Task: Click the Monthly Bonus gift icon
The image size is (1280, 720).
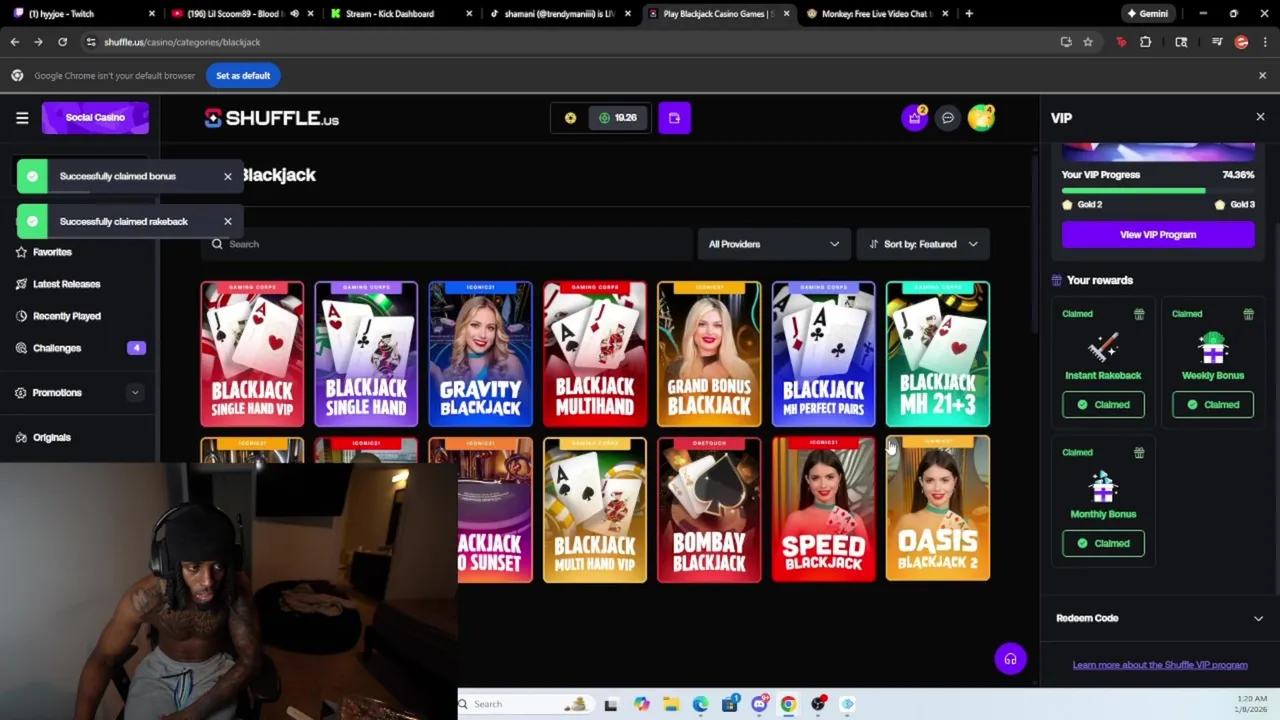Action: pos(1138,452)
